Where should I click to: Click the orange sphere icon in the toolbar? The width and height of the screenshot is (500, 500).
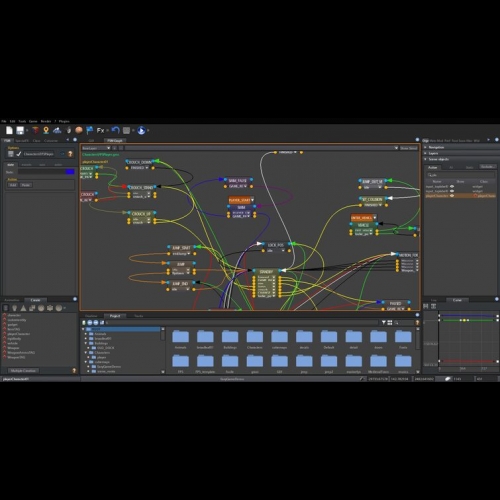point(79,130)
